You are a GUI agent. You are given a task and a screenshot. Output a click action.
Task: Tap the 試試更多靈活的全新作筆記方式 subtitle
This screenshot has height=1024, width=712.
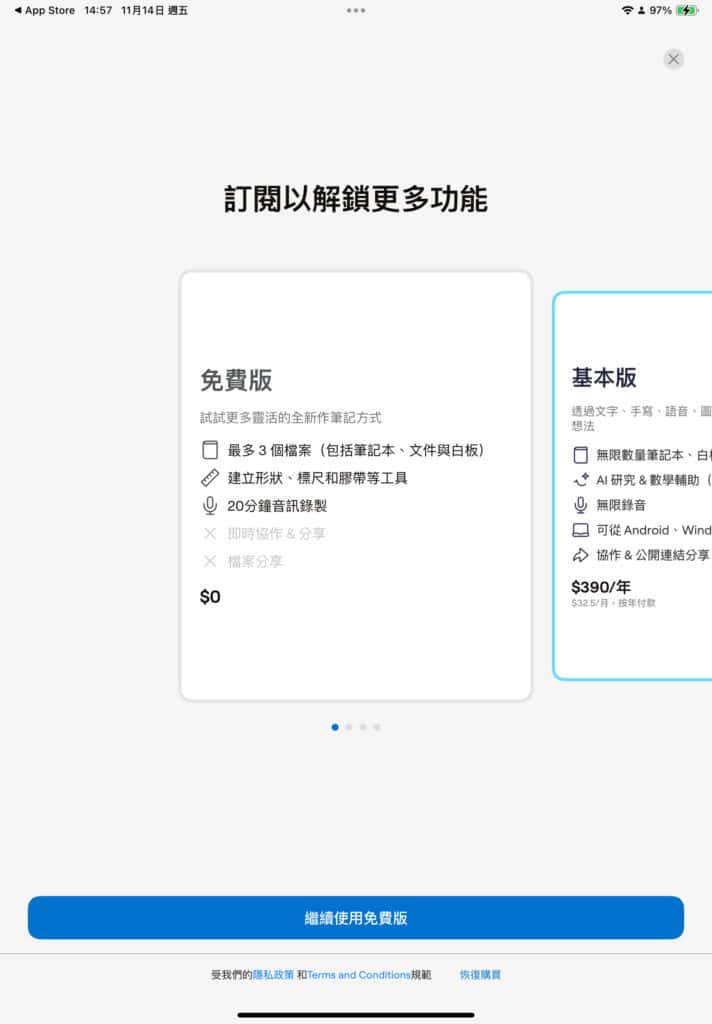(x=291, y=417)
